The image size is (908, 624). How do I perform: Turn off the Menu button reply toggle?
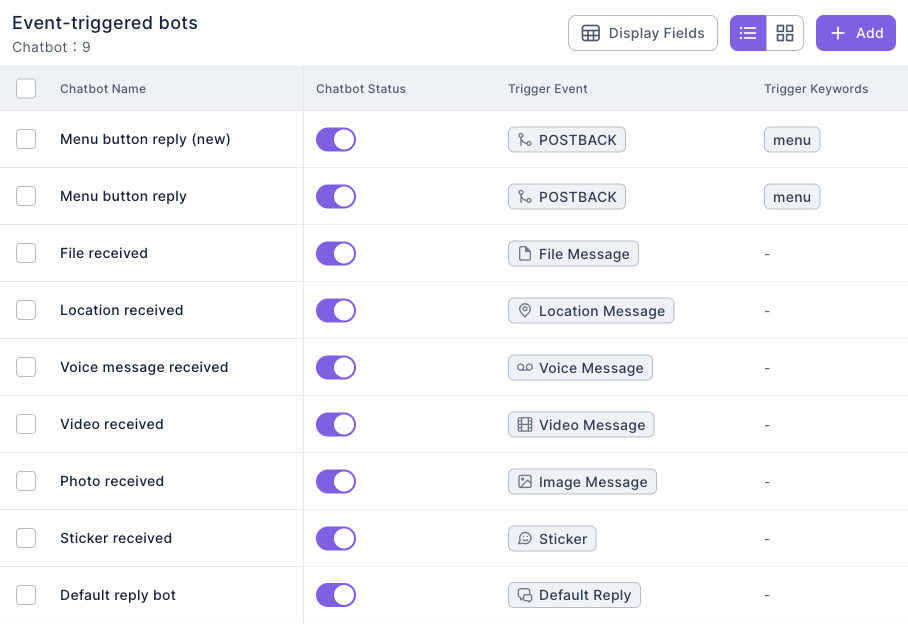(336, 196)
